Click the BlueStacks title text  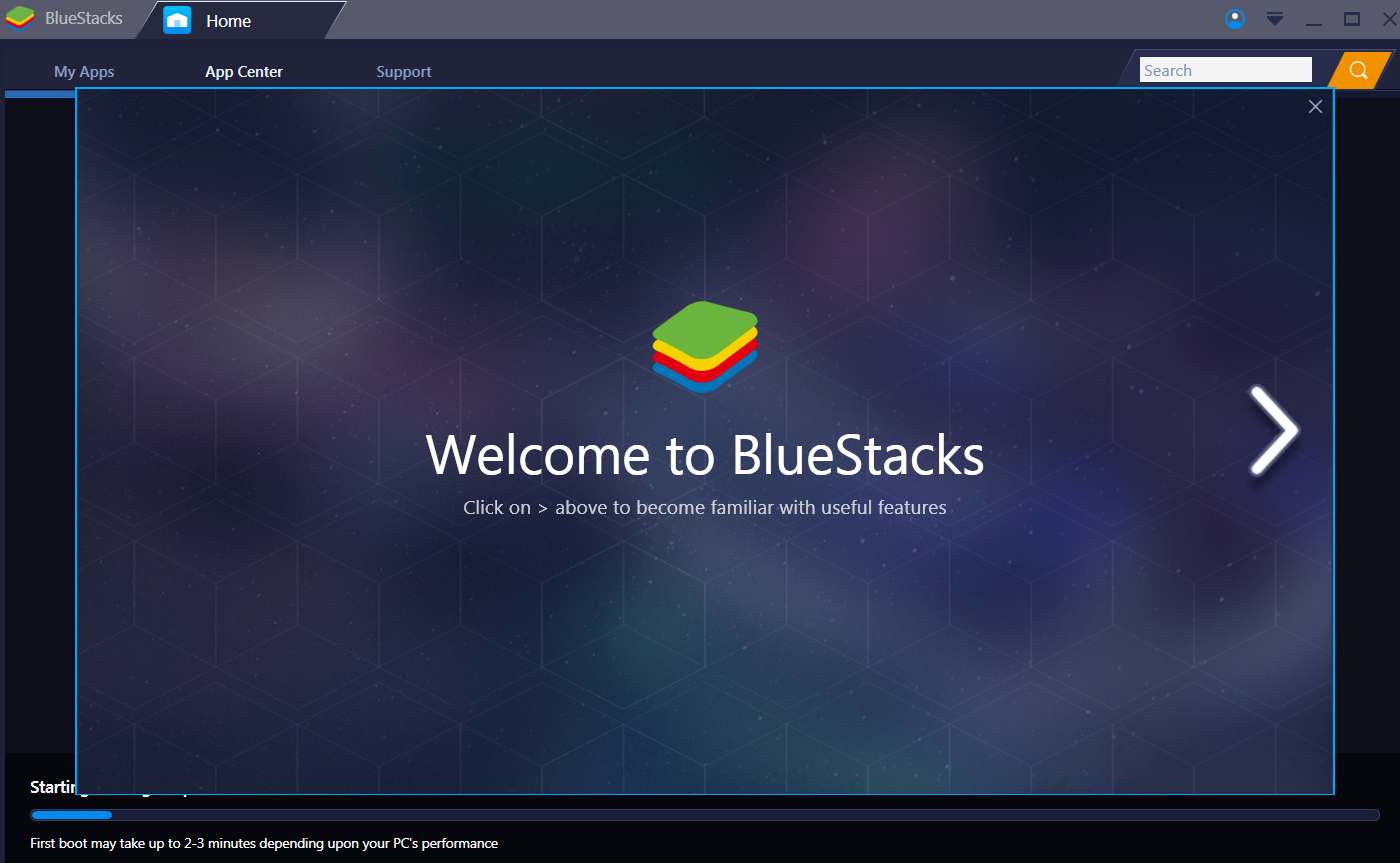click(x=84, y=19)
